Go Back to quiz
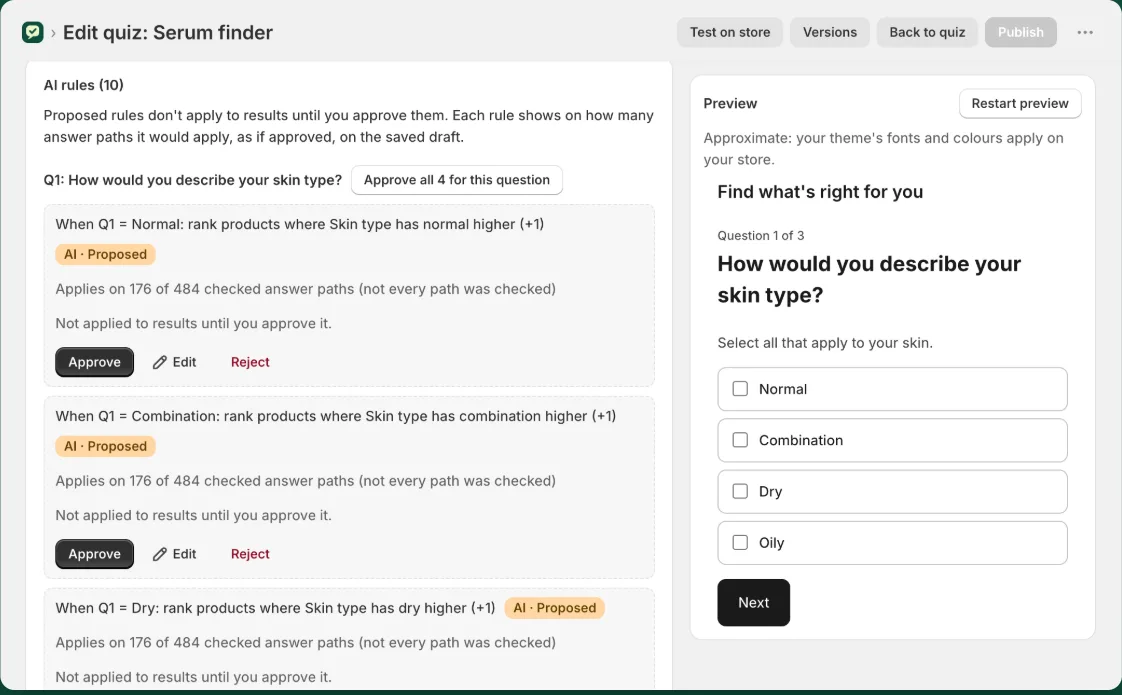The height and width of the screenshot is (695, 1122). [x=927, y=32]
